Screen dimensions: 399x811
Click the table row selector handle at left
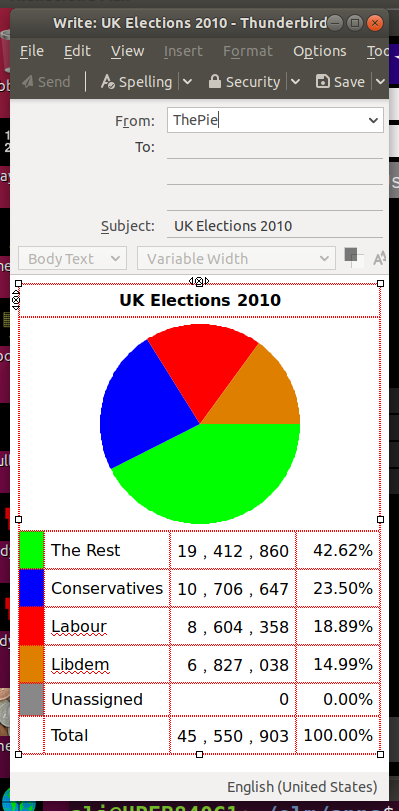point(16,300)
